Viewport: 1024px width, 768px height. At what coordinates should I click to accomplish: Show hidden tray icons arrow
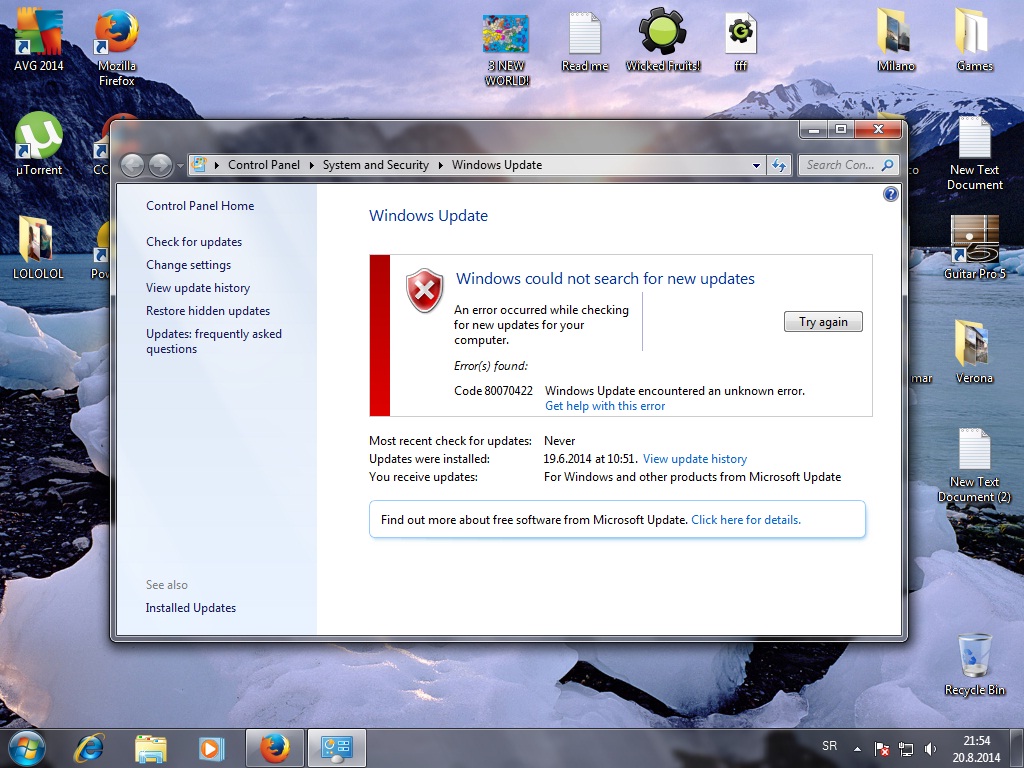coord(857,749)
